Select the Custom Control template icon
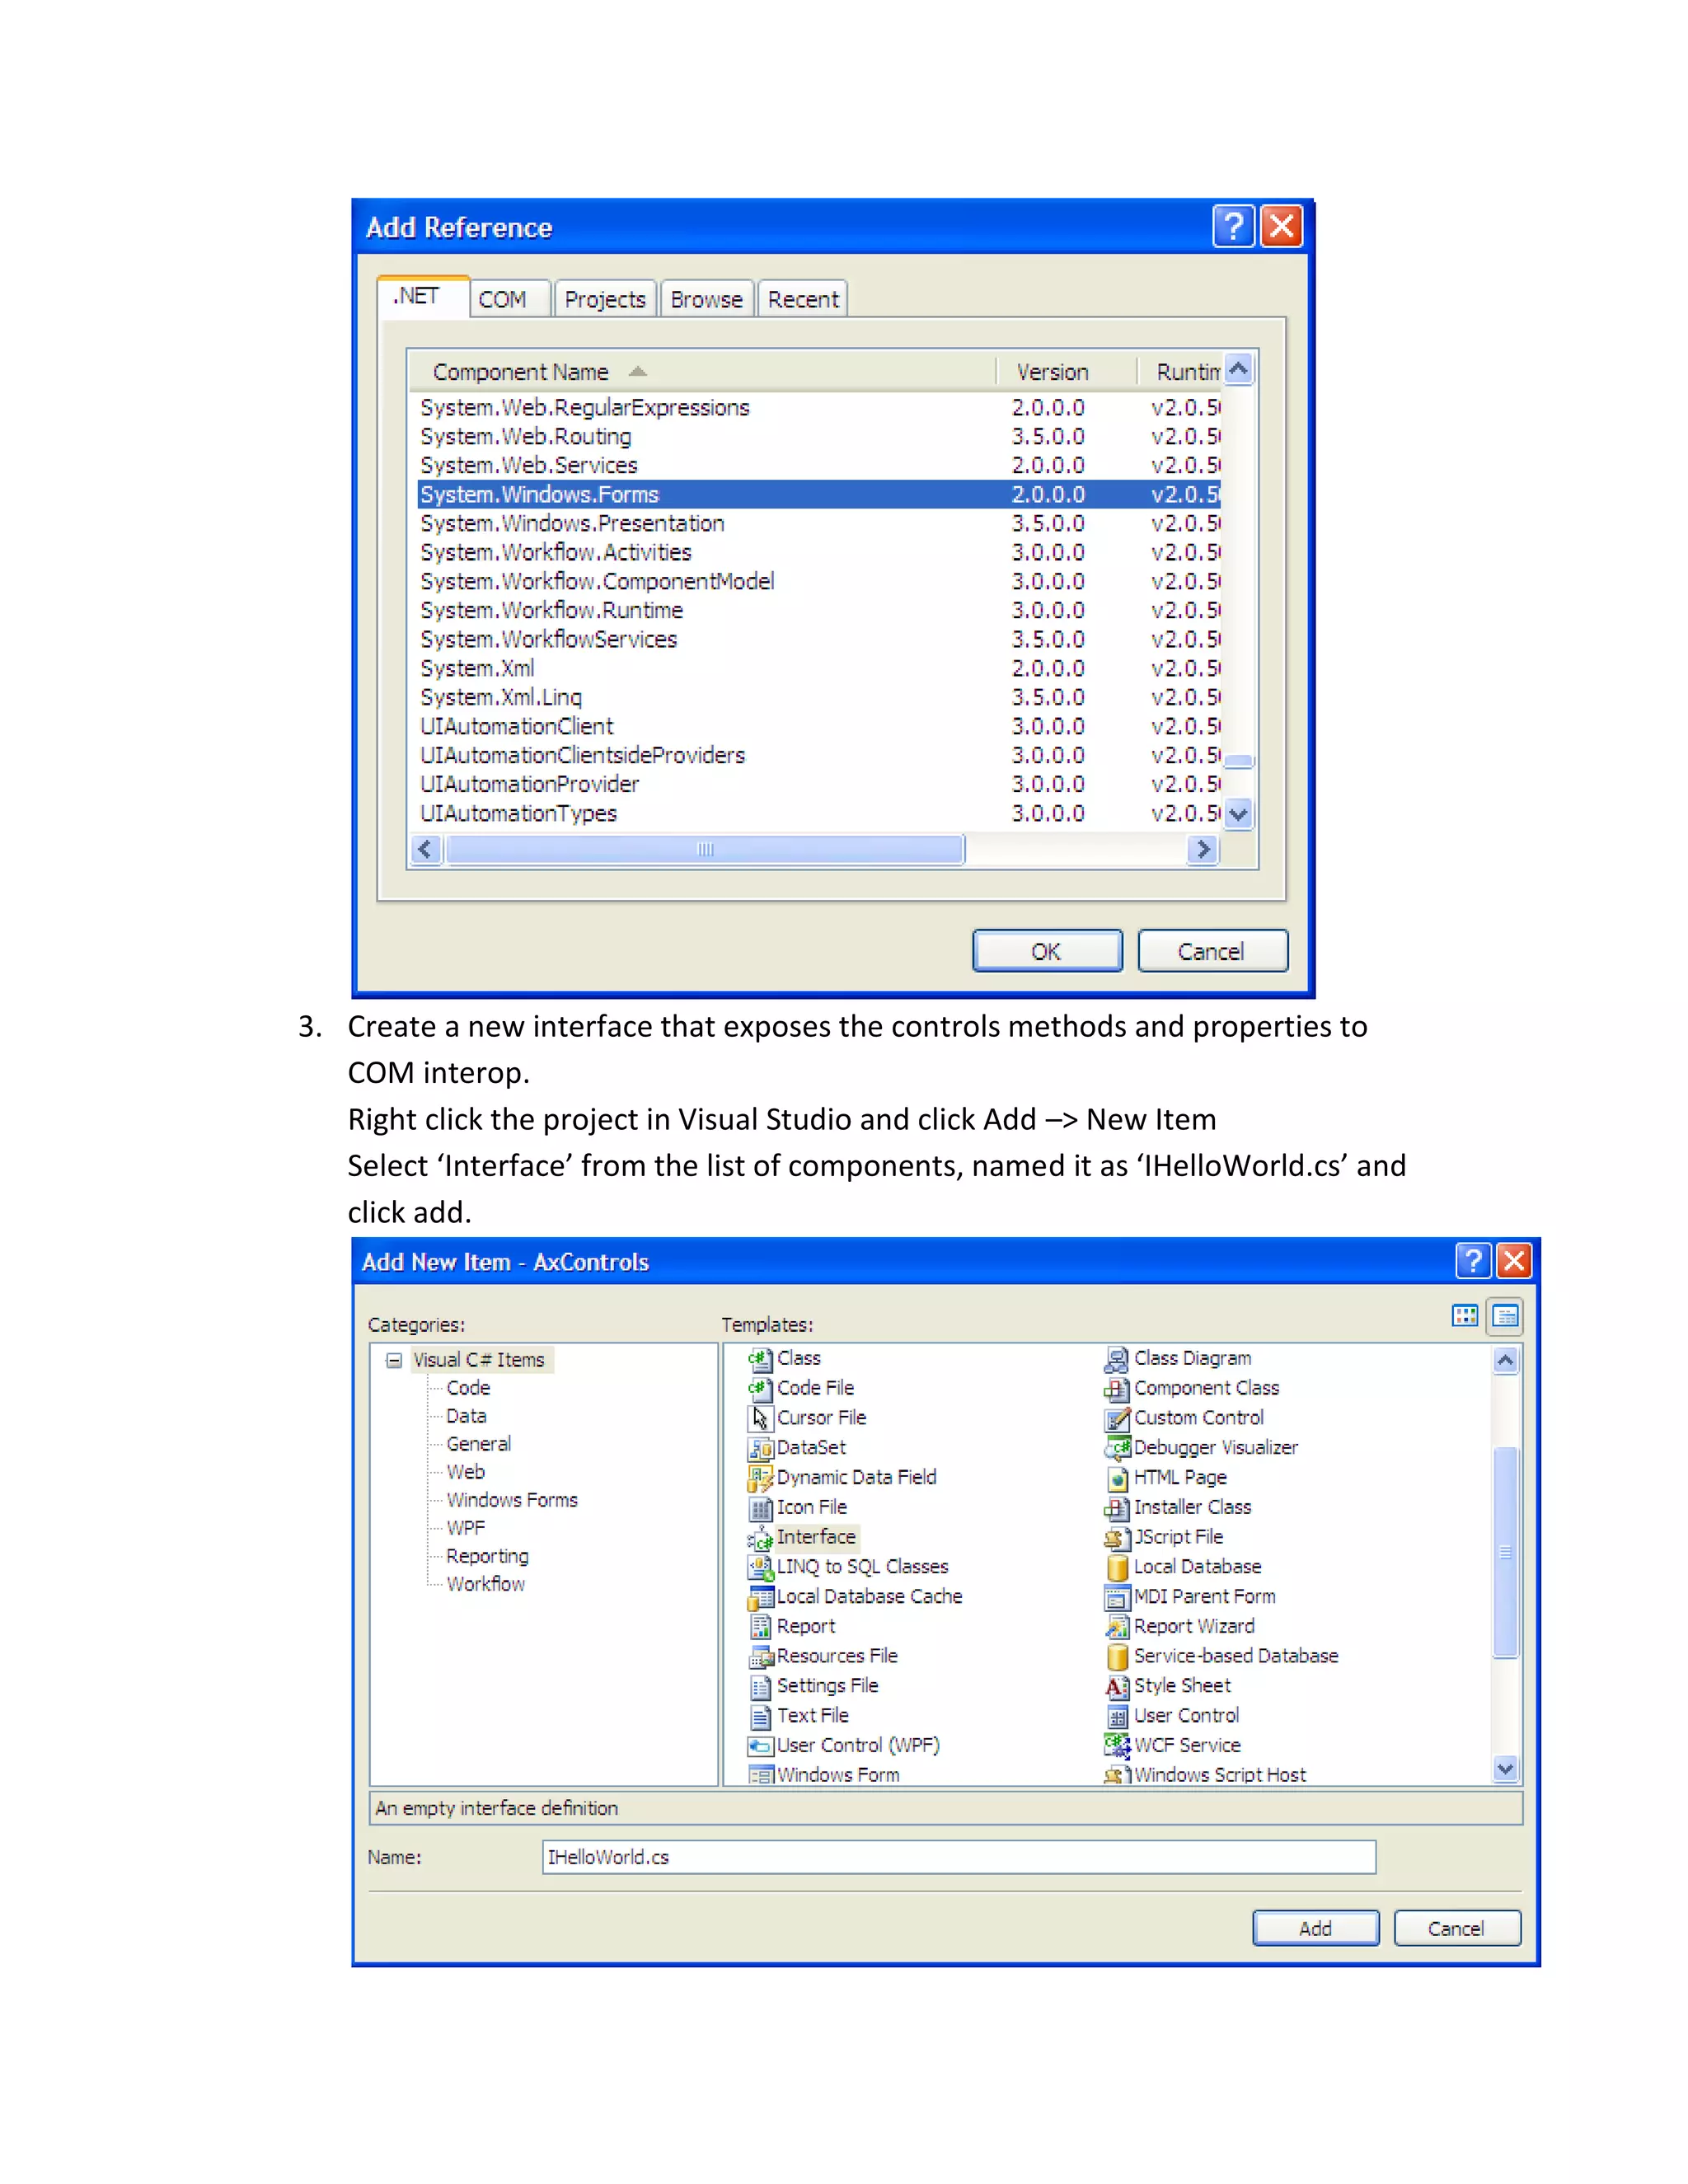The width and height of the screenshot is (1688, 2184). pos(1116,1419)
